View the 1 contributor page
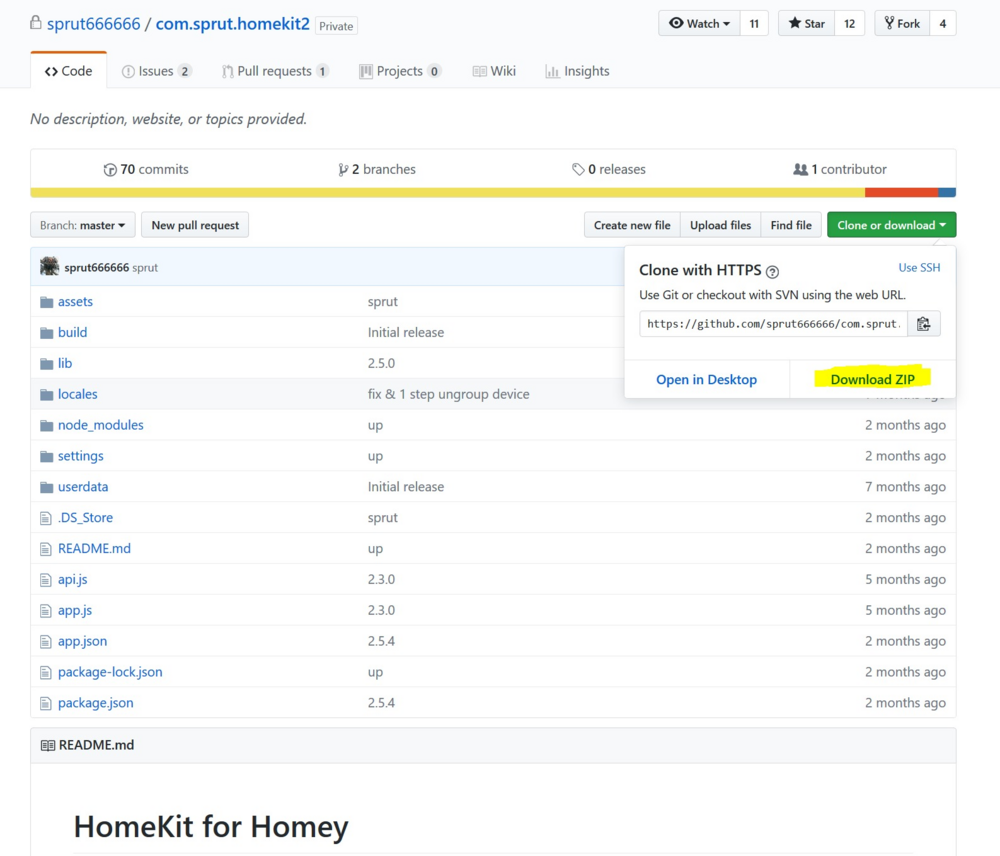 840,169
